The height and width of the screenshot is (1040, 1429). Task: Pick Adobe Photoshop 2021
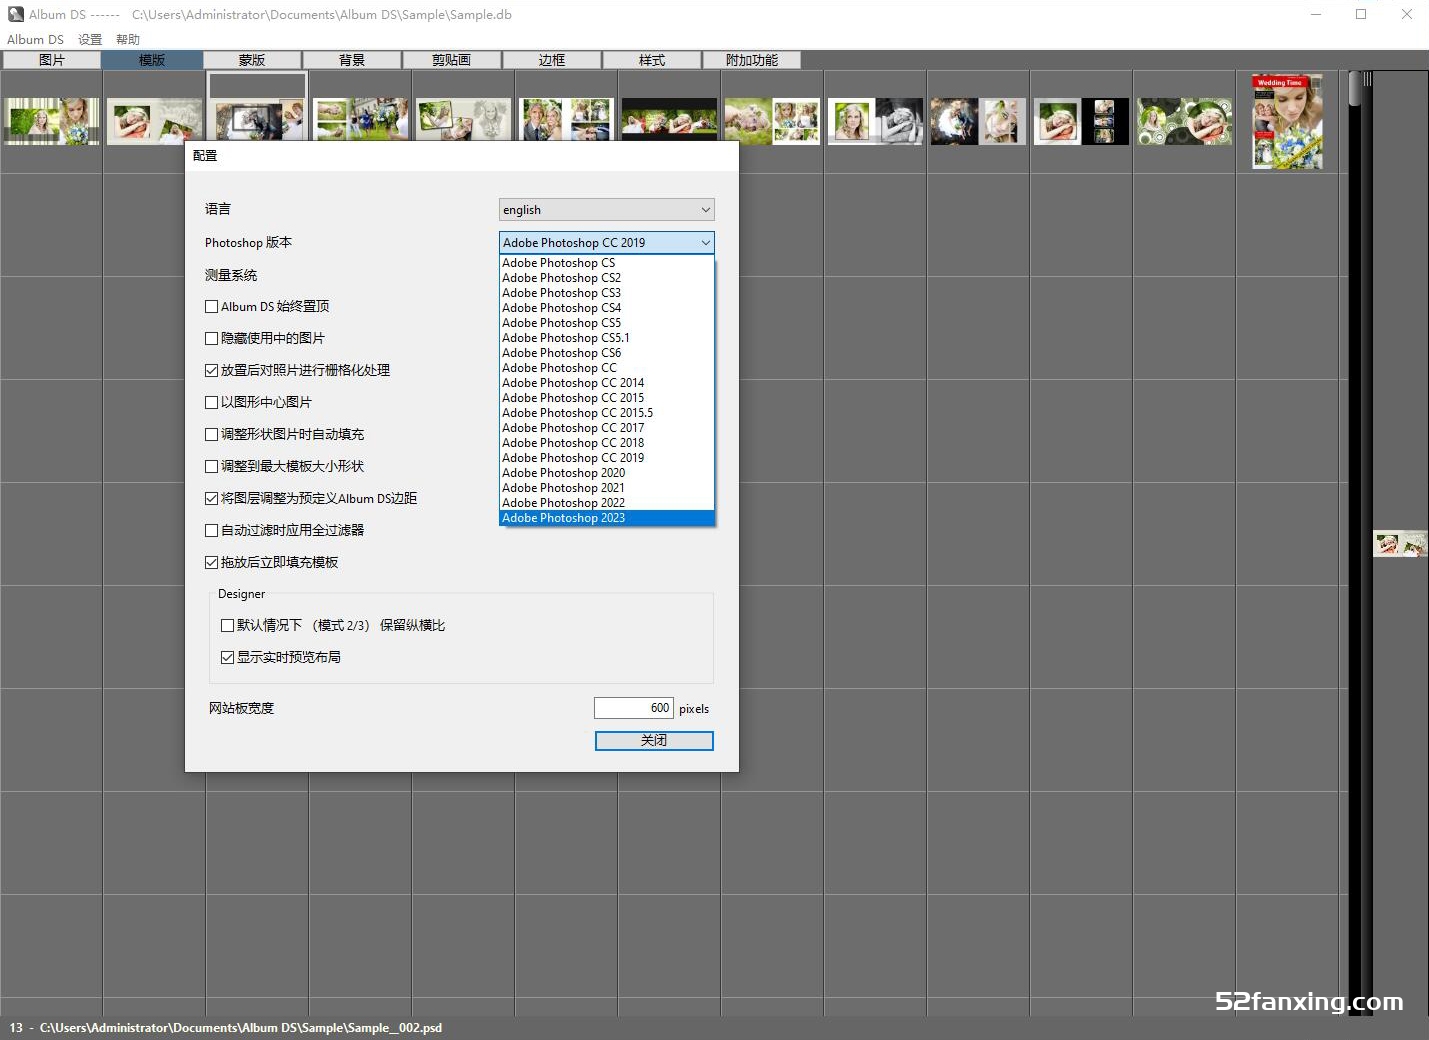click(607, 488)
